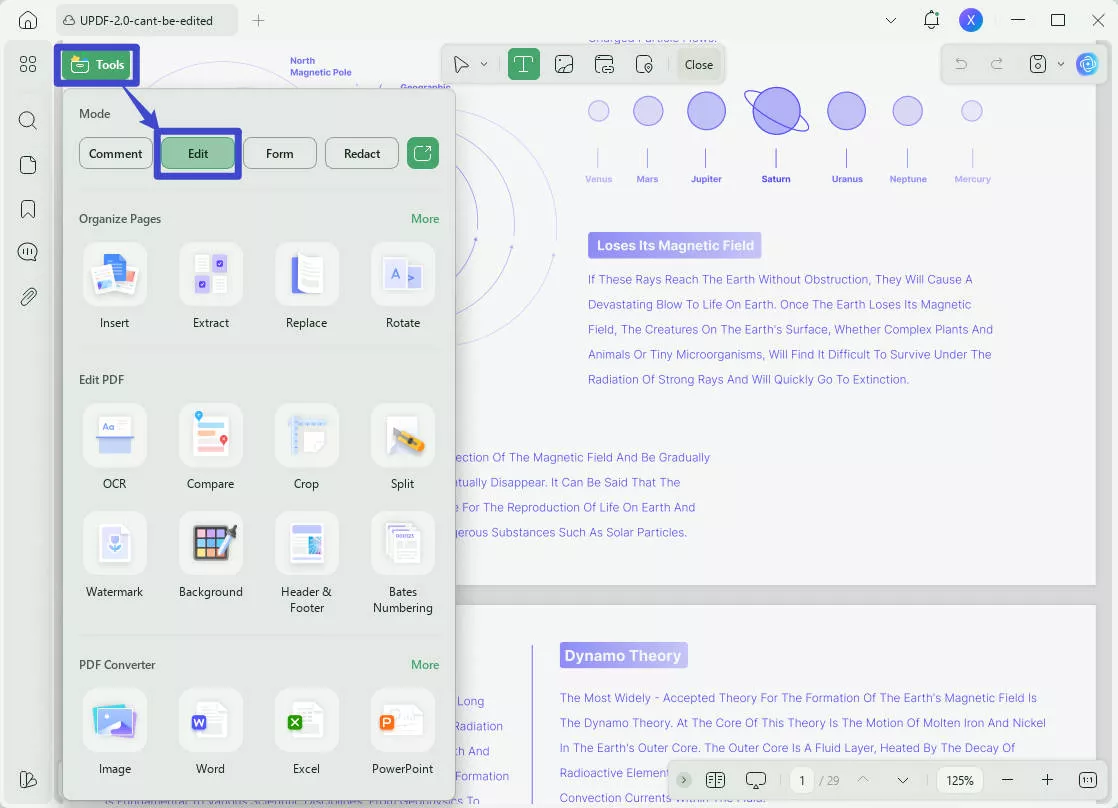
Task: Click the home icon
Action: click(x=28, y=20)
